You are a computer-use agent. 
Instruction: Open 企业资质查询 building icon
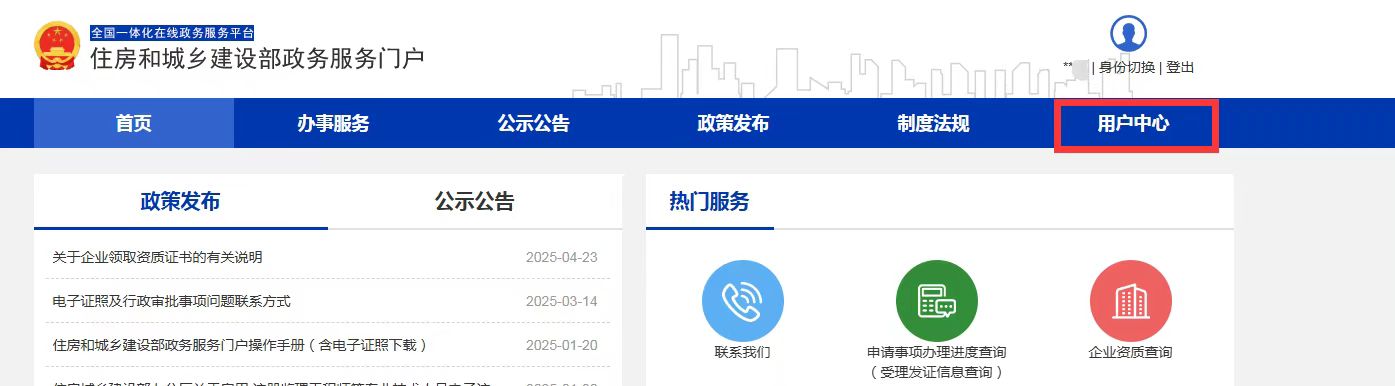coord(1131,300)
